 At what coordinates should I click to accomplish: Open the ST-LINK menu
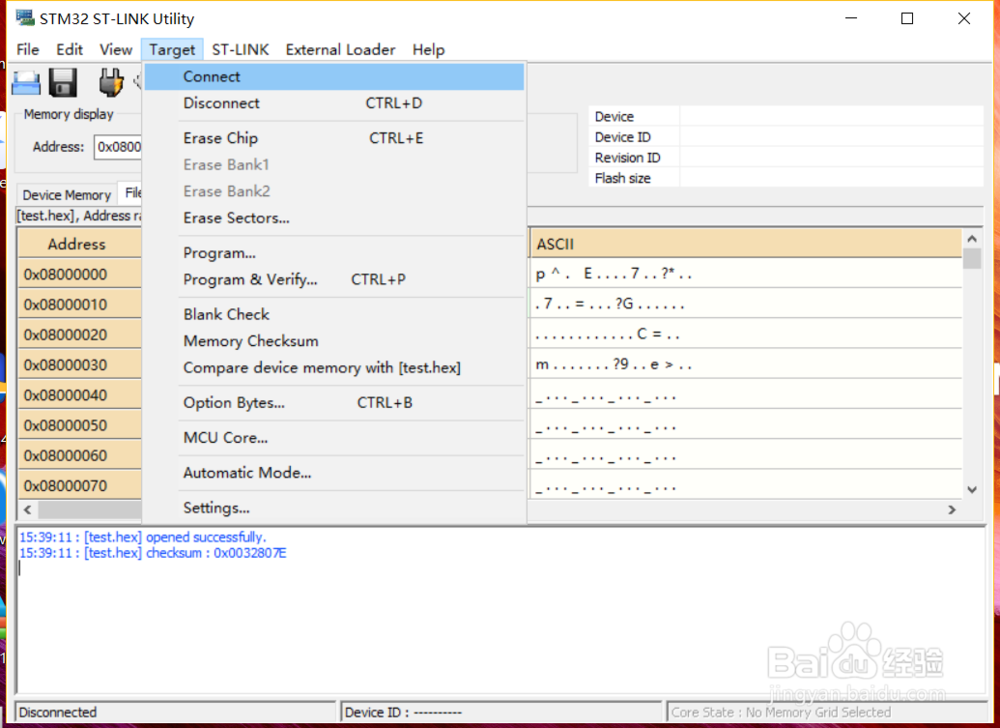[x=240, y=50]
